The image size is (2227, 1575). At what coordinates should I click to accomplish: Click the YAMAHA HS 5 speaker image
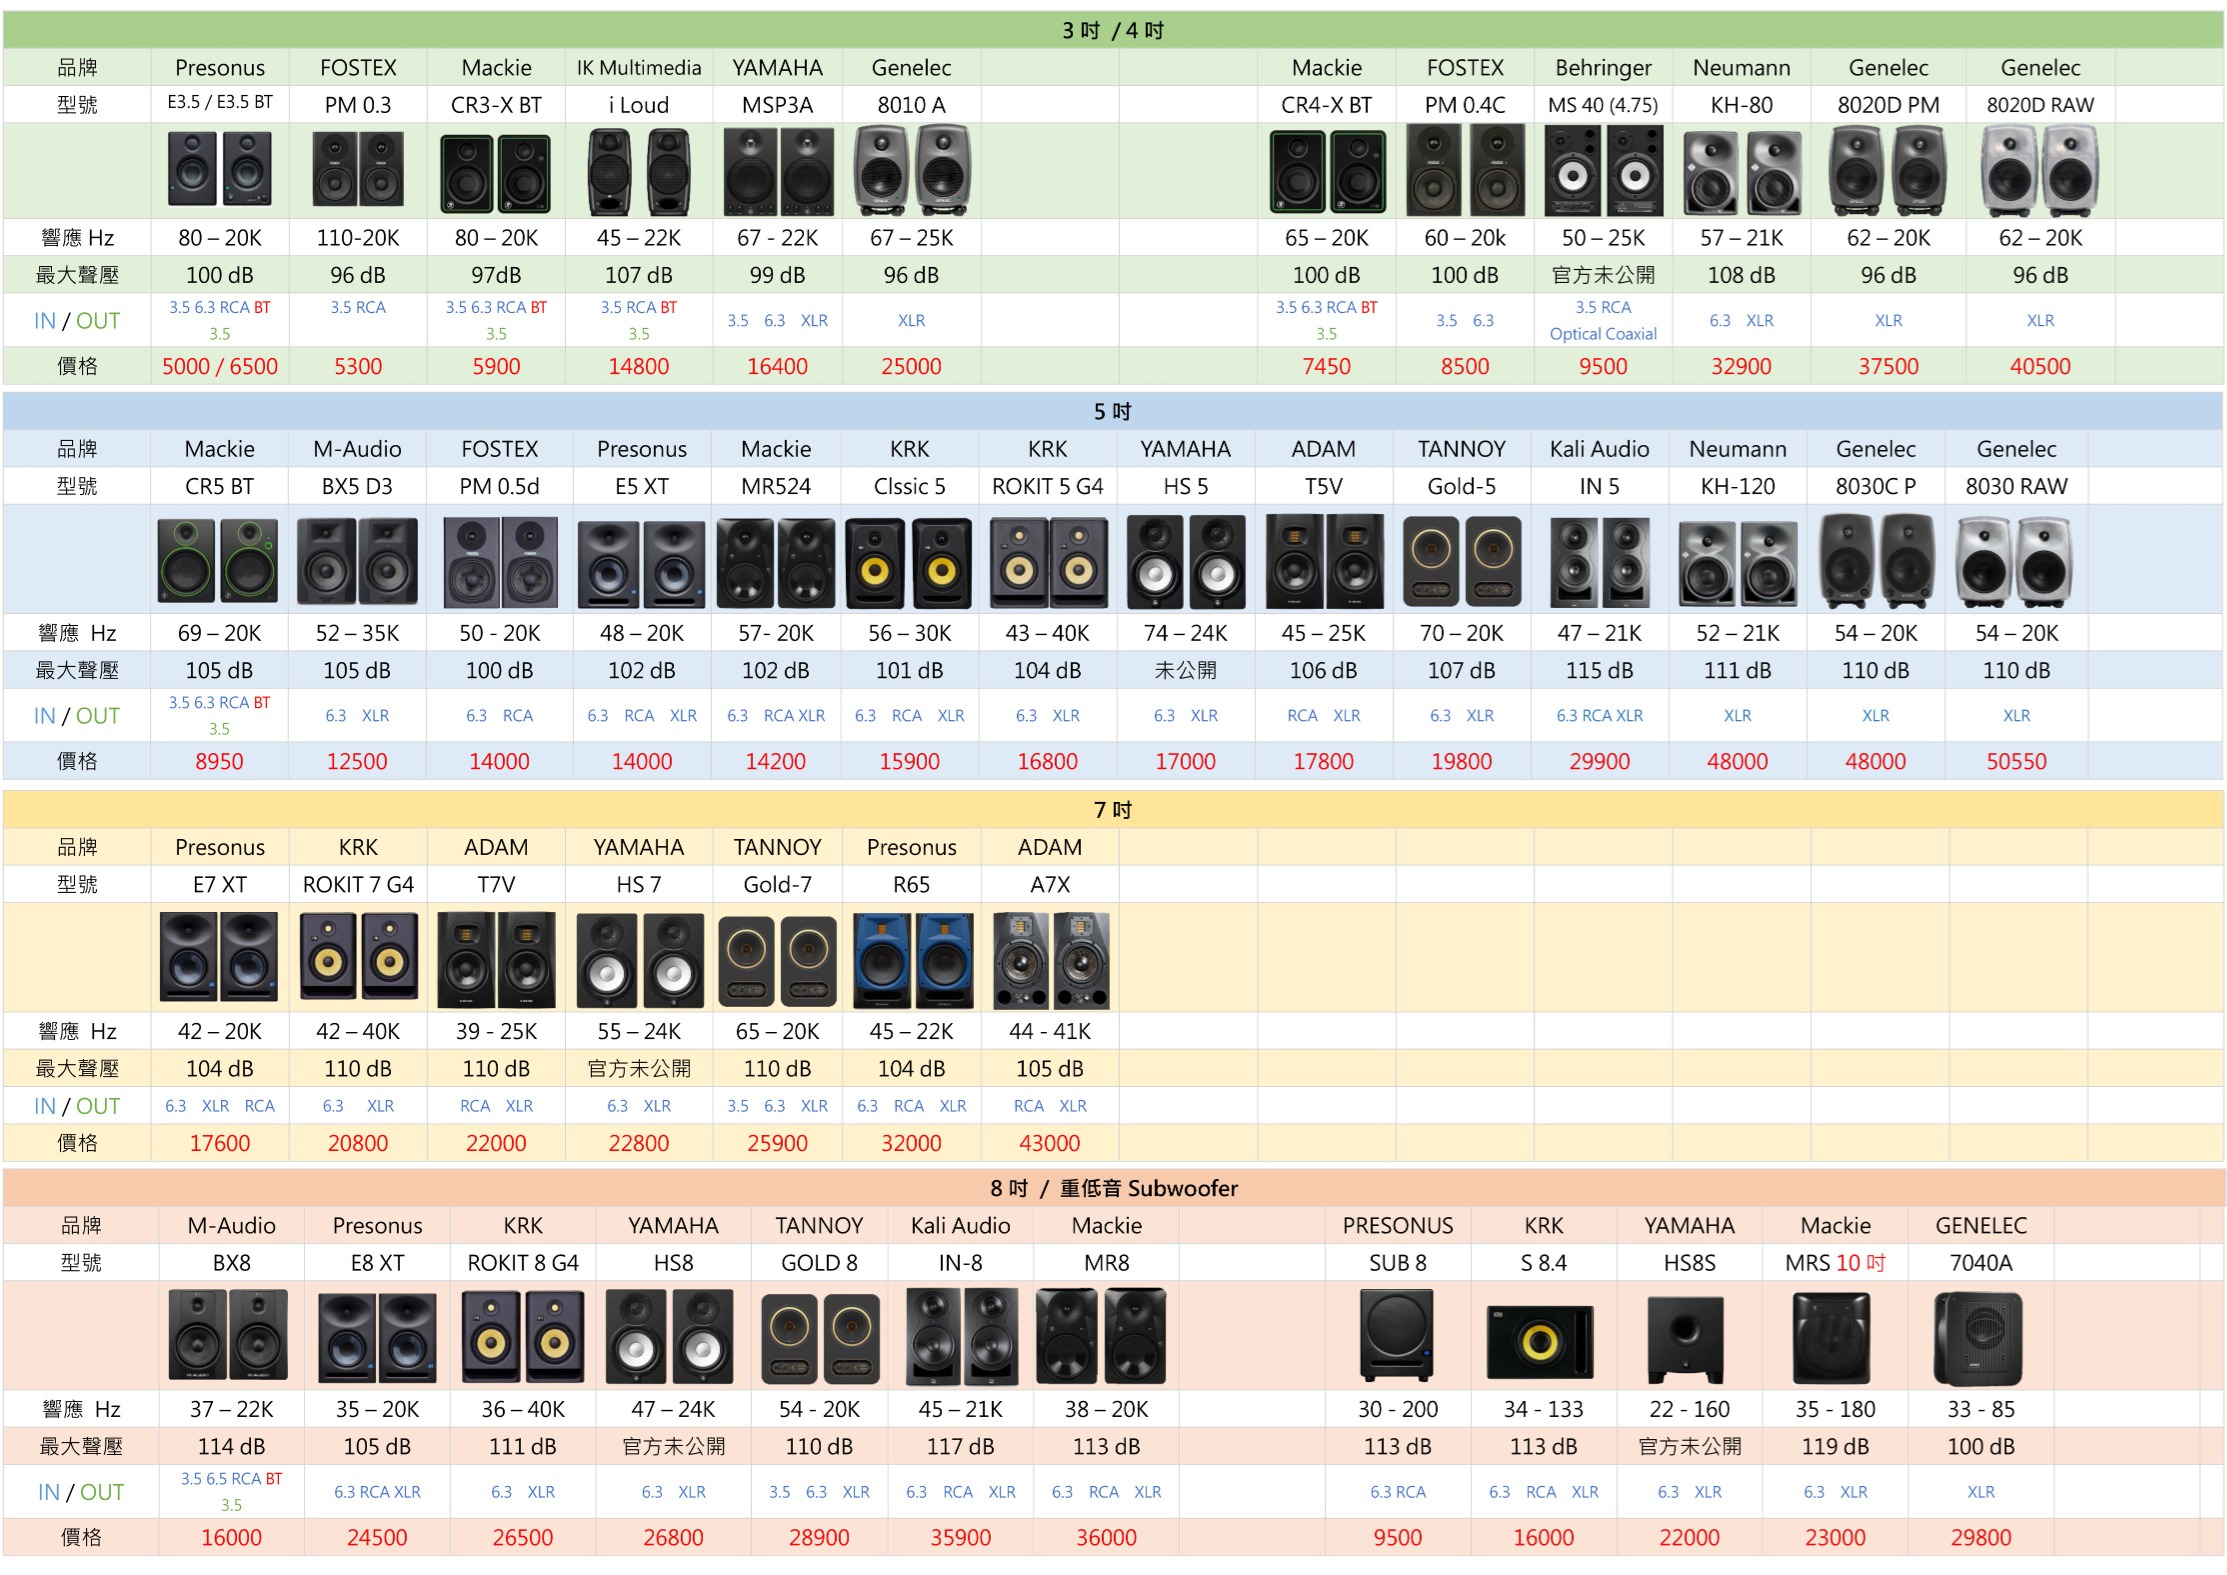pyautogui.click(x=1186, y=562)
